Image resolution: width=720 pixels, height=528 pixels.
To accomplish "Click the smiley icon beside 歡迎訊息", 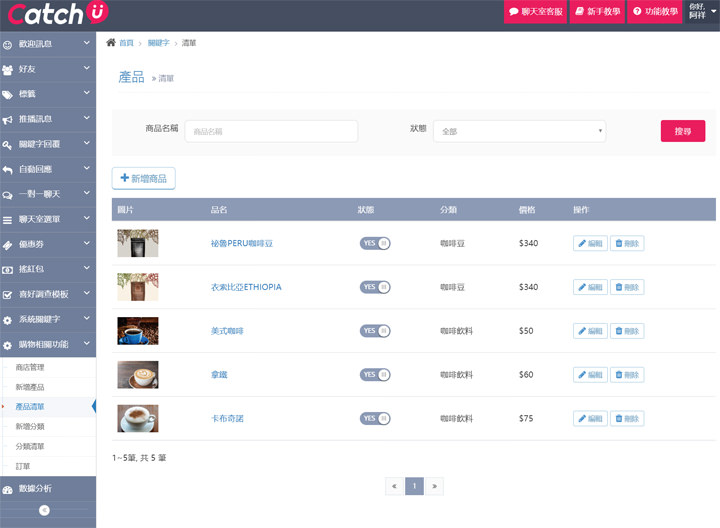I will point(7,45).
